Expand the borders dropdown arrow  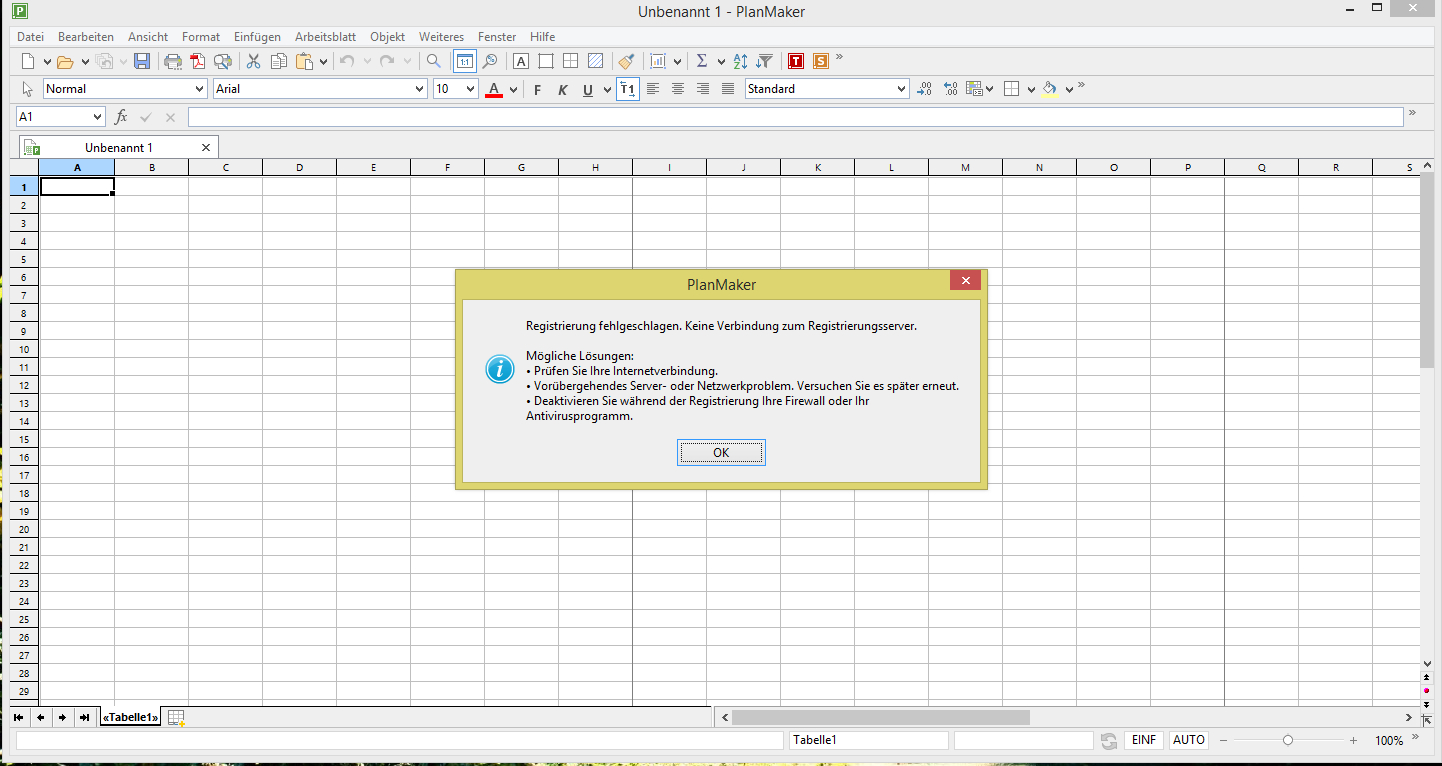click(1031, 90)
